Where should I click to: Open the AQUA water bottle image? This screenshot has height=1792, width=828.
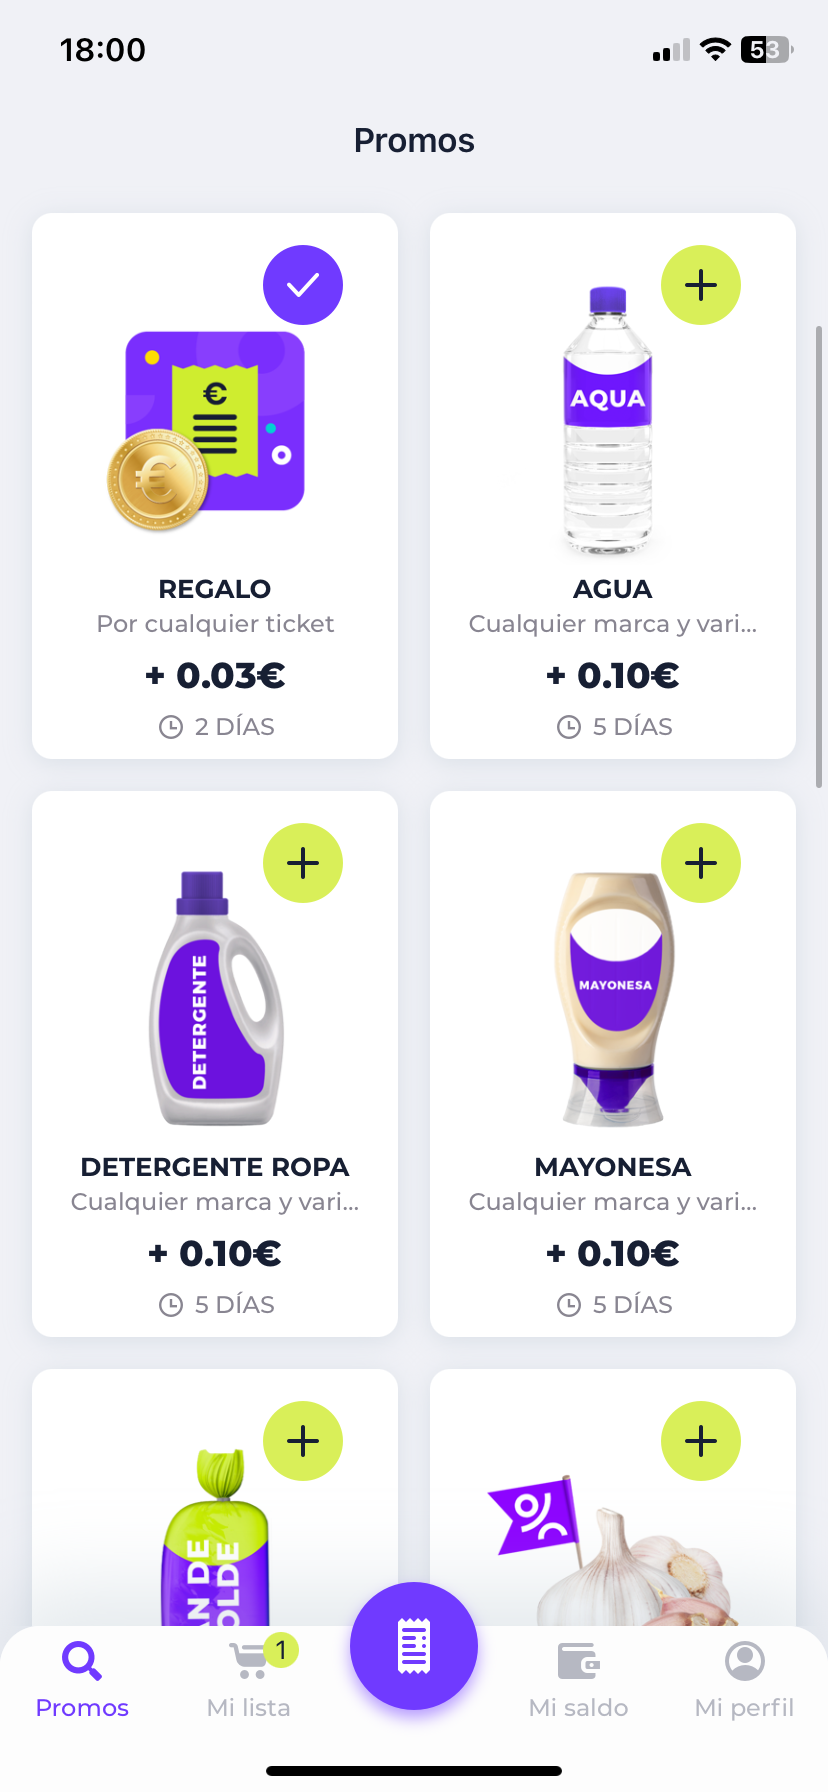click(608, 420)
